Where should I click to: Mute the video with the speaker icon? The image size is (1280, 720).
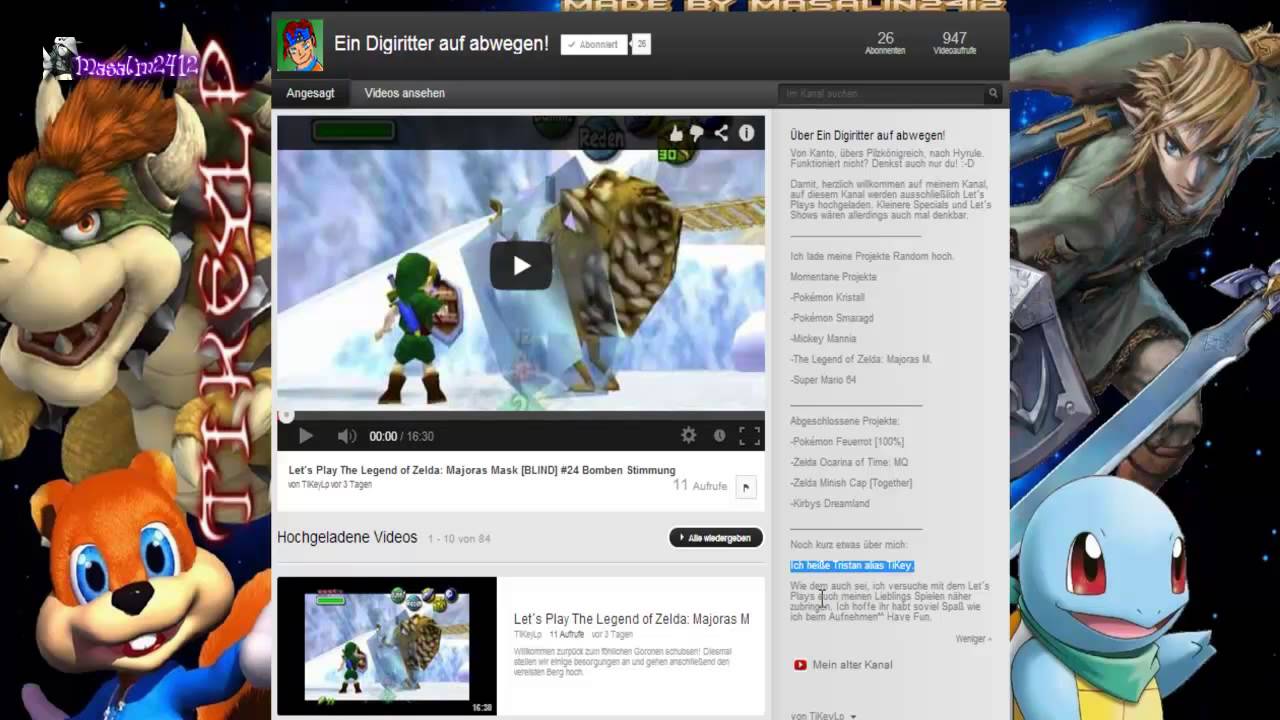pos(347,436)
